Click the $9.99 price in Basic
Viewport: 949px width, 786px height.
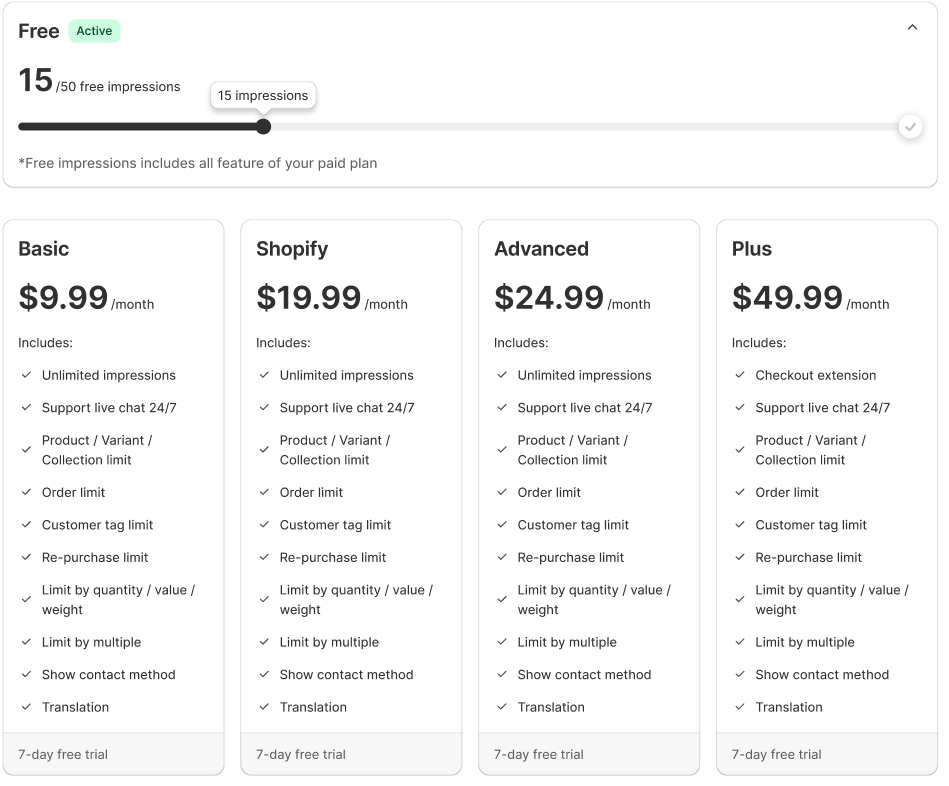click(x=63, y=297)
